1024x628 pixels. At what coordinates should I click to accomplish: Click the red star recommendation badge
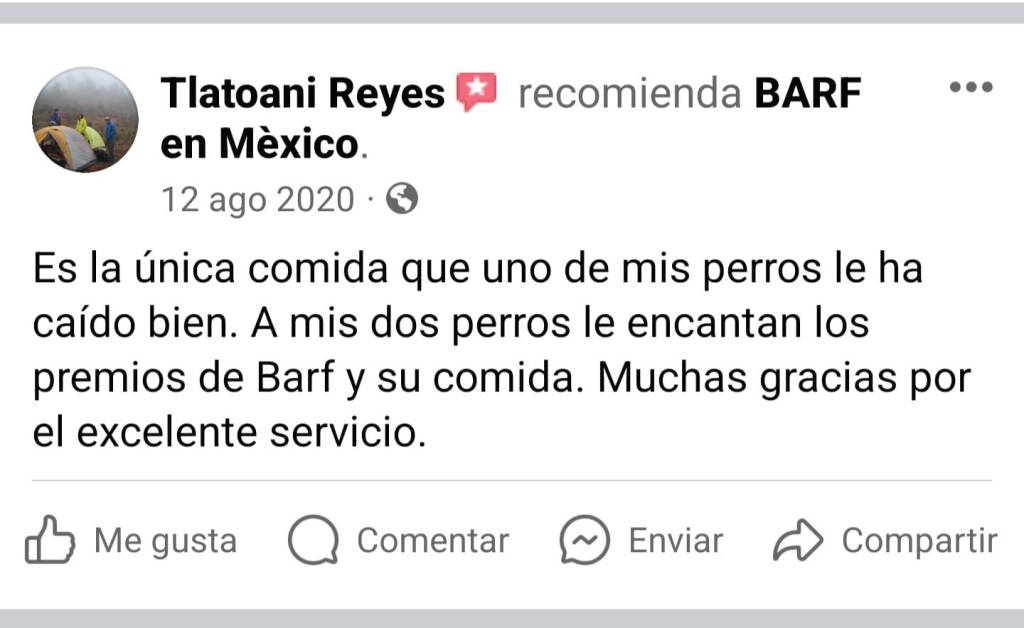[477, 91]
